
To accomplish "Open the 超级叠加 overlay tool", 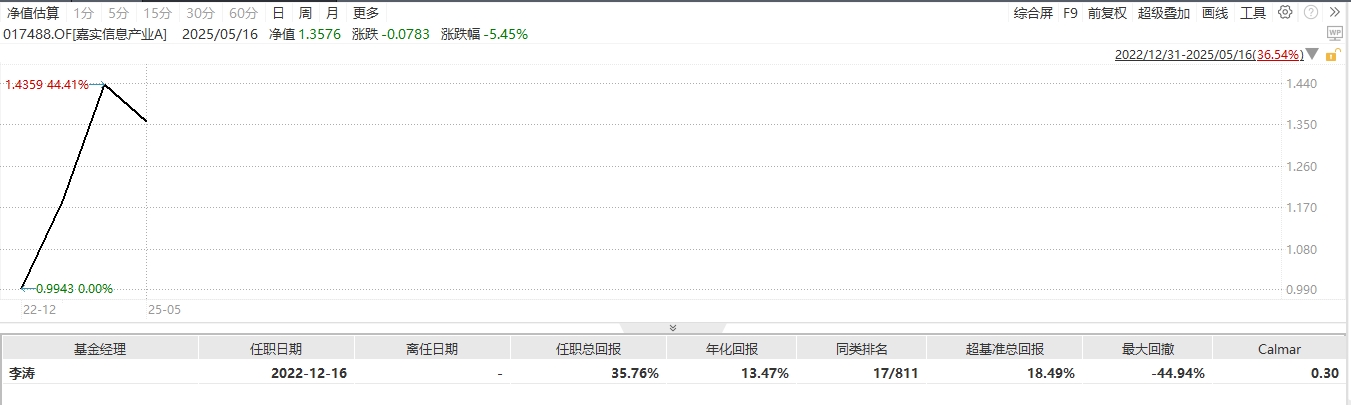I will (x=1164, y=13).
